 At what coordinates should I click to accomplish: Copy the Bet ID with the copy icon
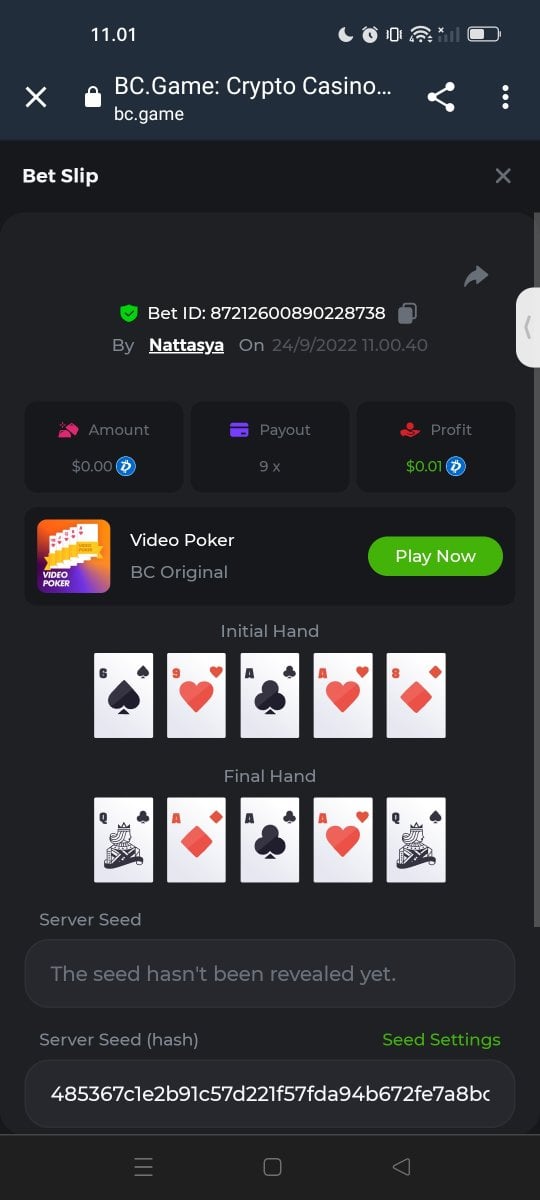click(x=407, y=313)
